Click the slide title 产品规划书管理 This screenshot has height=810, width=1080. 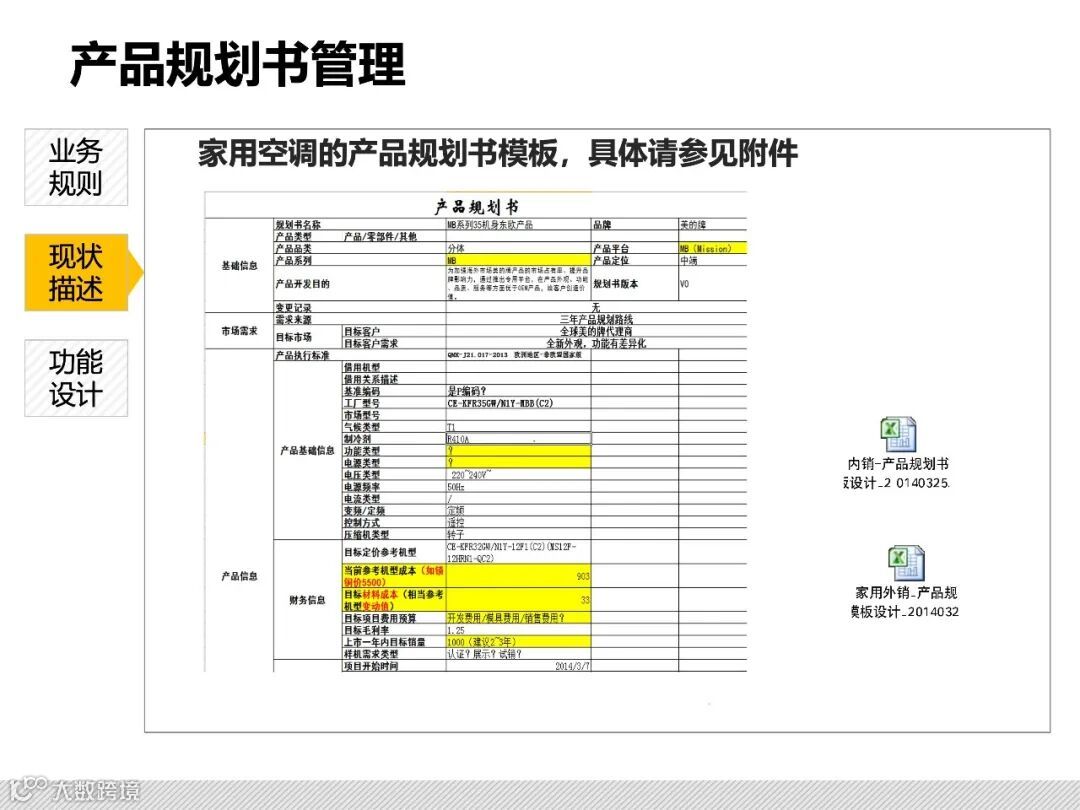(238, 64)
